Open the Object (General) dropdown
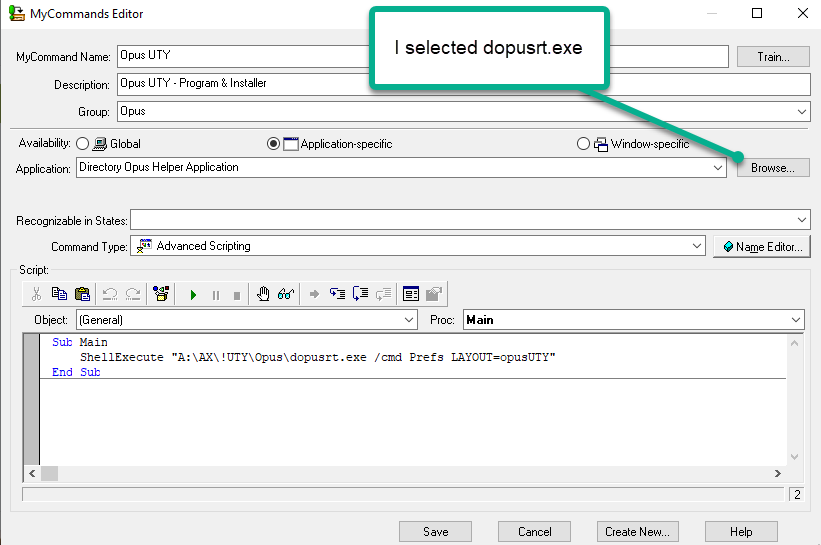The height and width of the screenshot is (545, 821). (x=409, y=319)
